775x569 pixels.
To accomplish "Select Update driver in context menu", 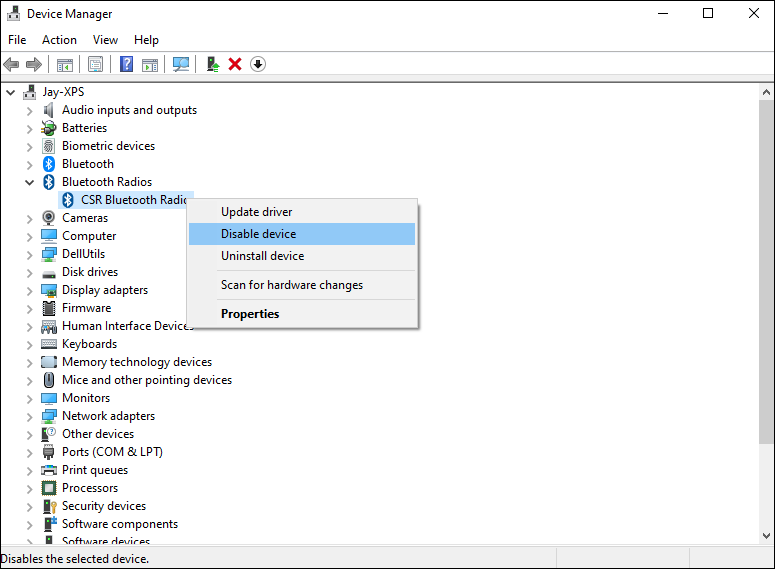I will (256, 212).
